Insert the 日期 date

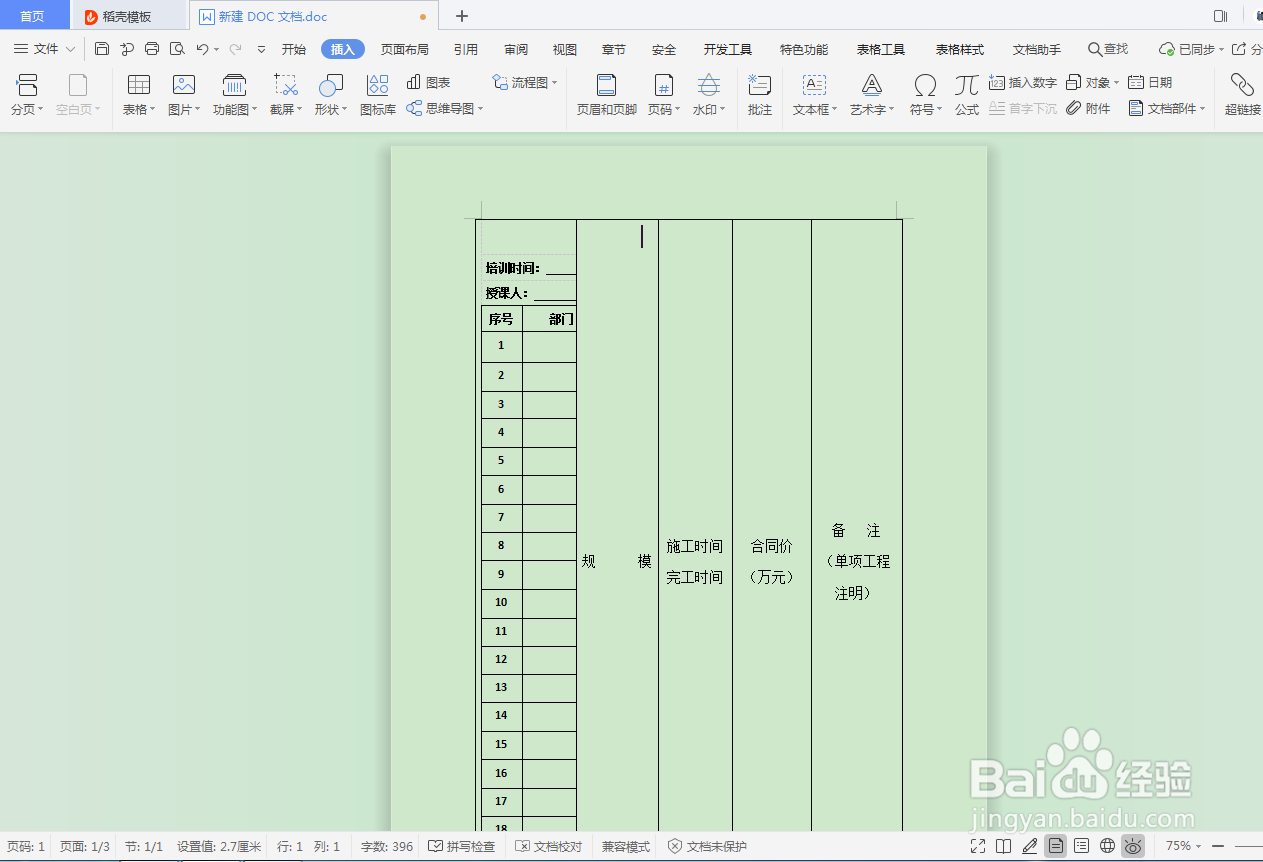[x=1150, y=82]
